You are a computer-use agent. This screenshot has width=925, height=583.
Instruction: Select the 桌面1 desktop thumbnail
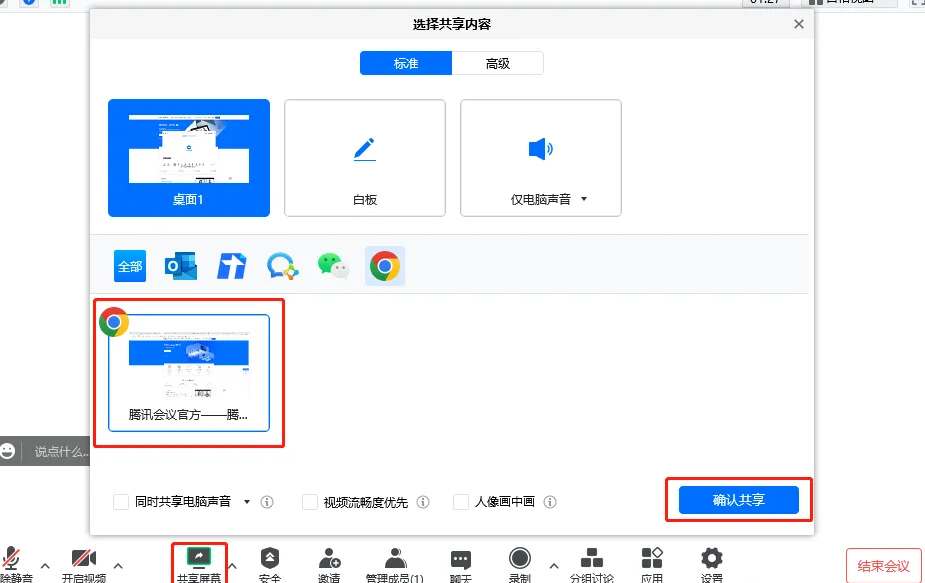[x=189, y=158]
